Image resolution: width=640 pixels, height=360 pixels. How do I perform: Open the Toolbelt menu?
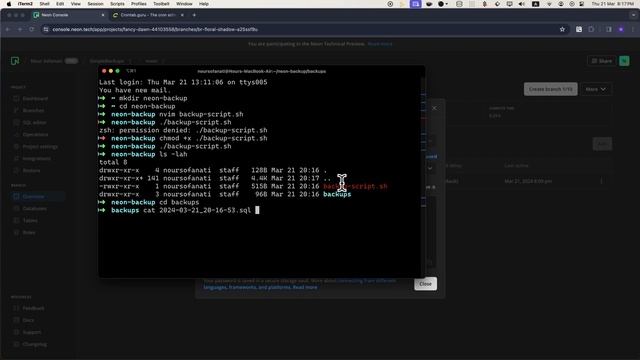click(x=161, y=4)
